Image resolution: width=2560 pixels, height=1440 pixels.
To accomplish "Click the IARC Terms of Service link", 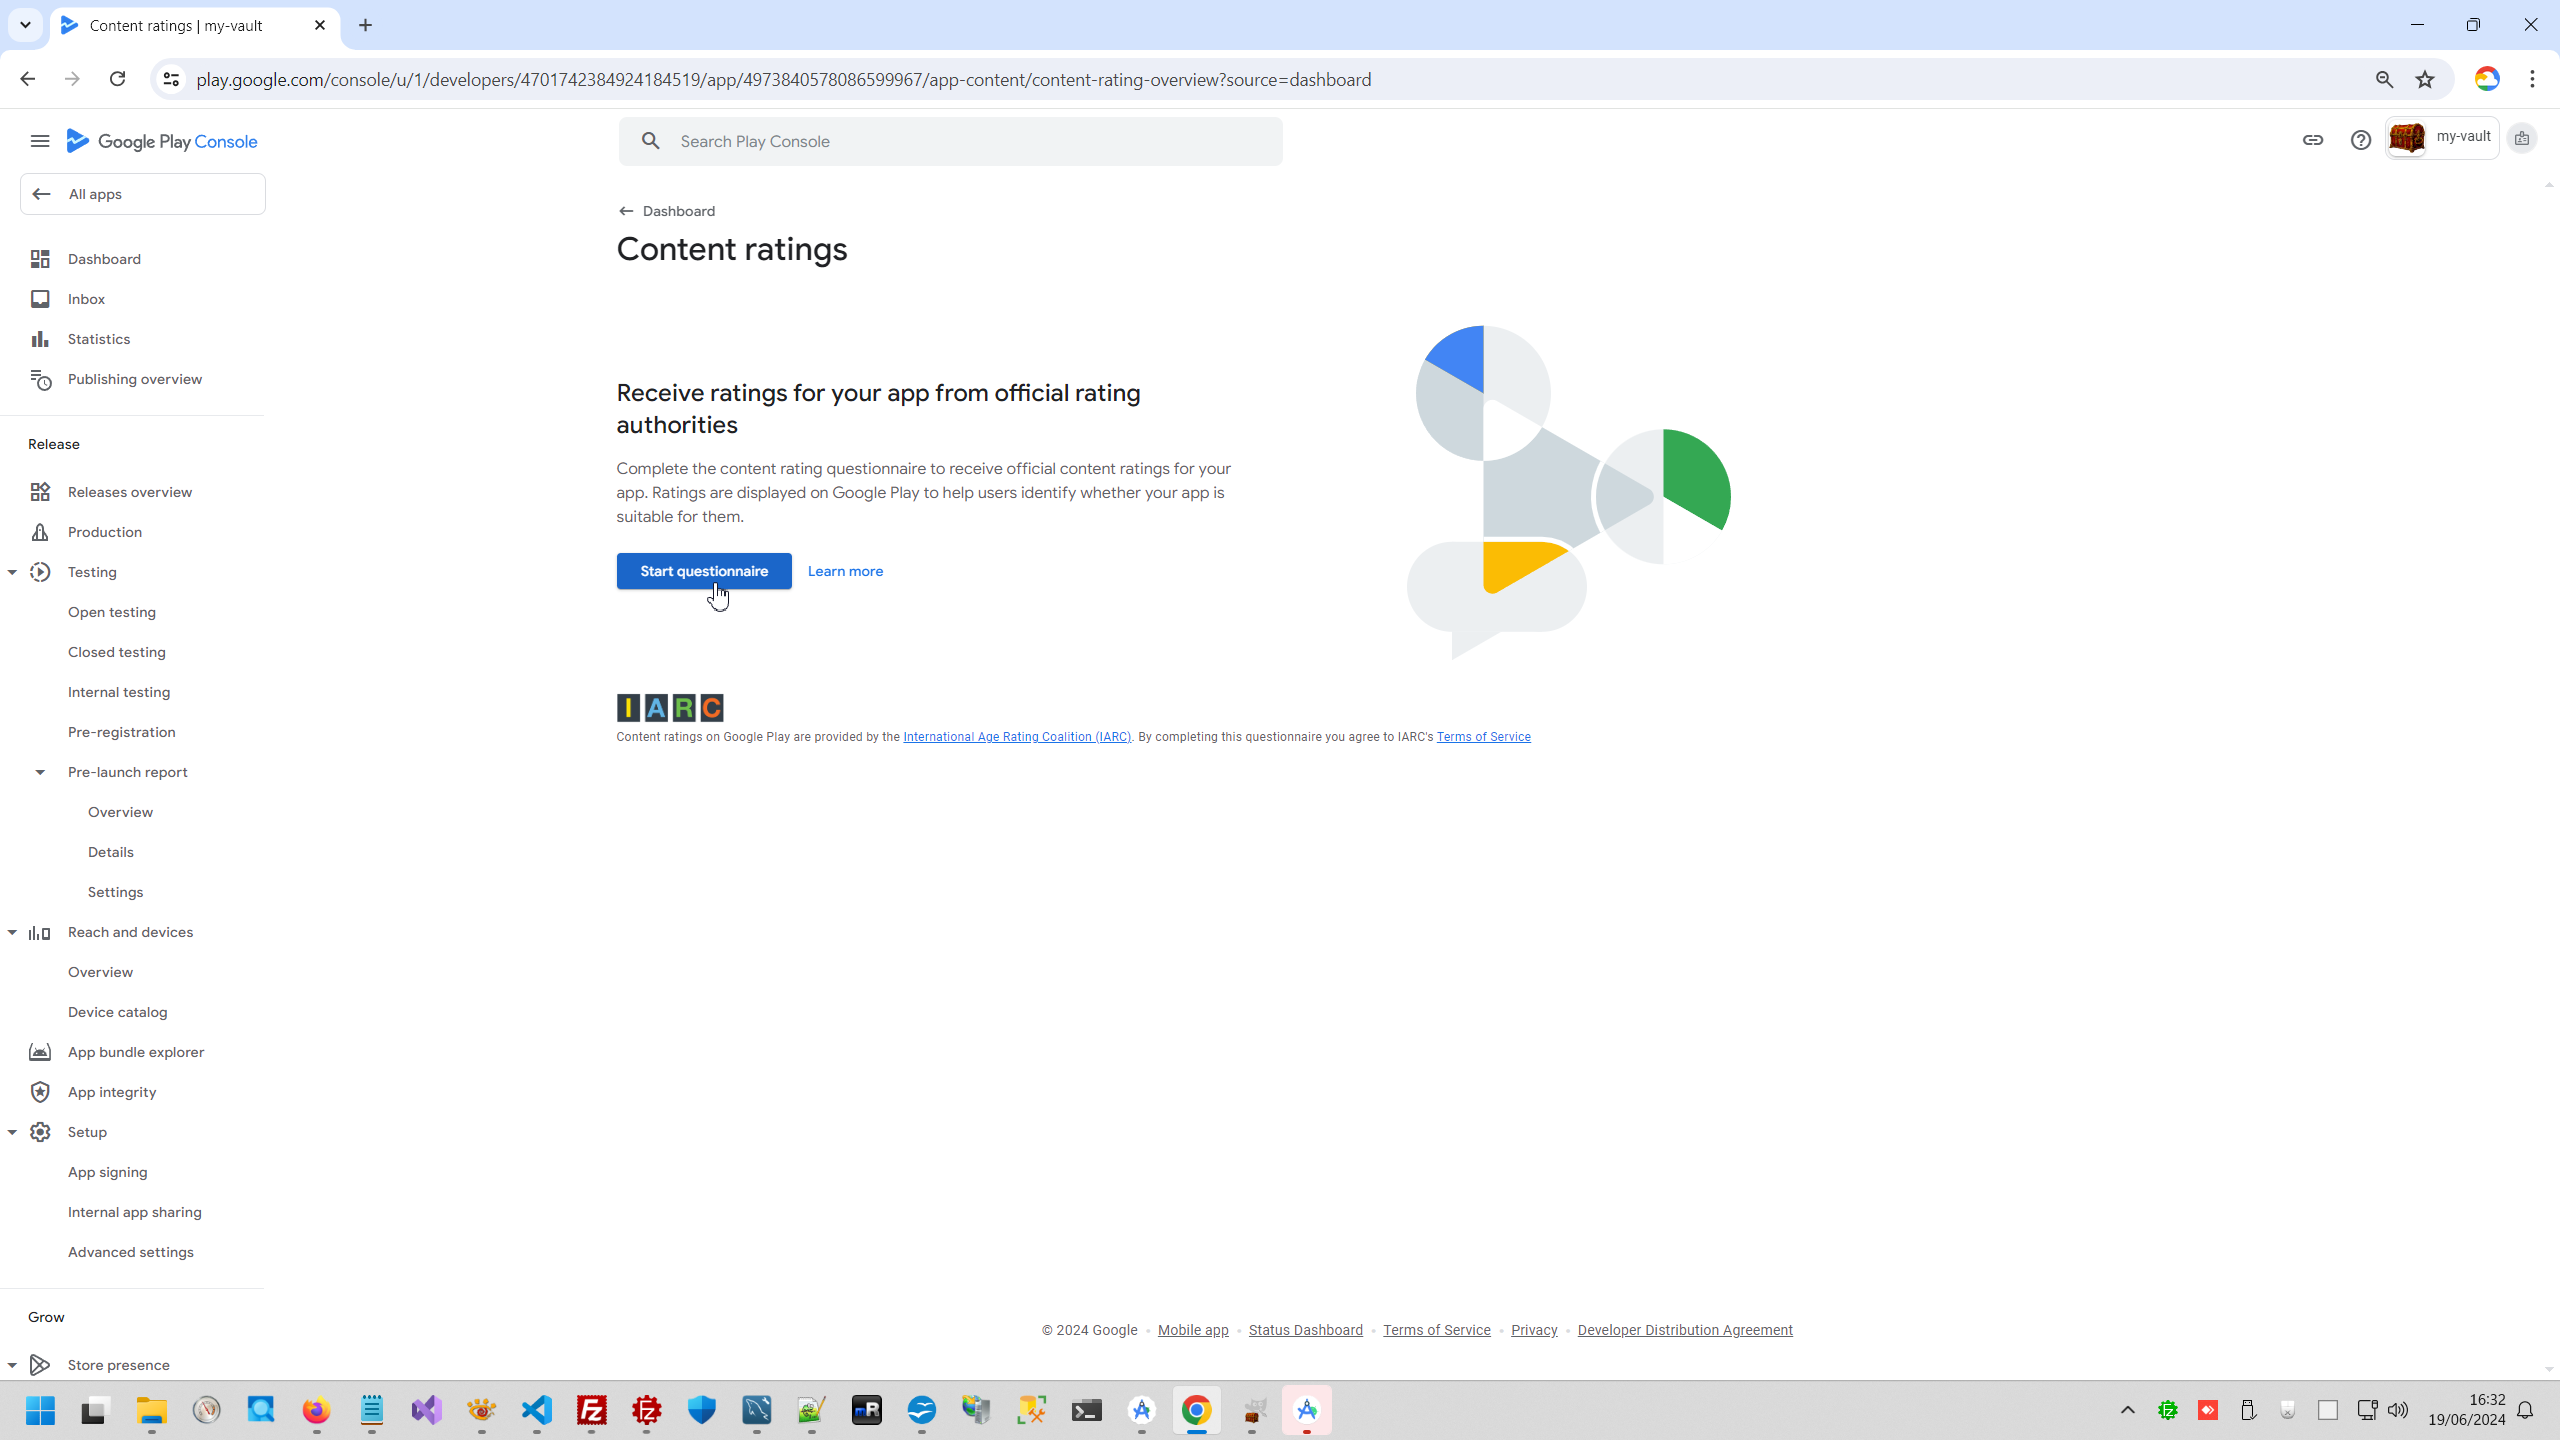I will click(1483, 737).
